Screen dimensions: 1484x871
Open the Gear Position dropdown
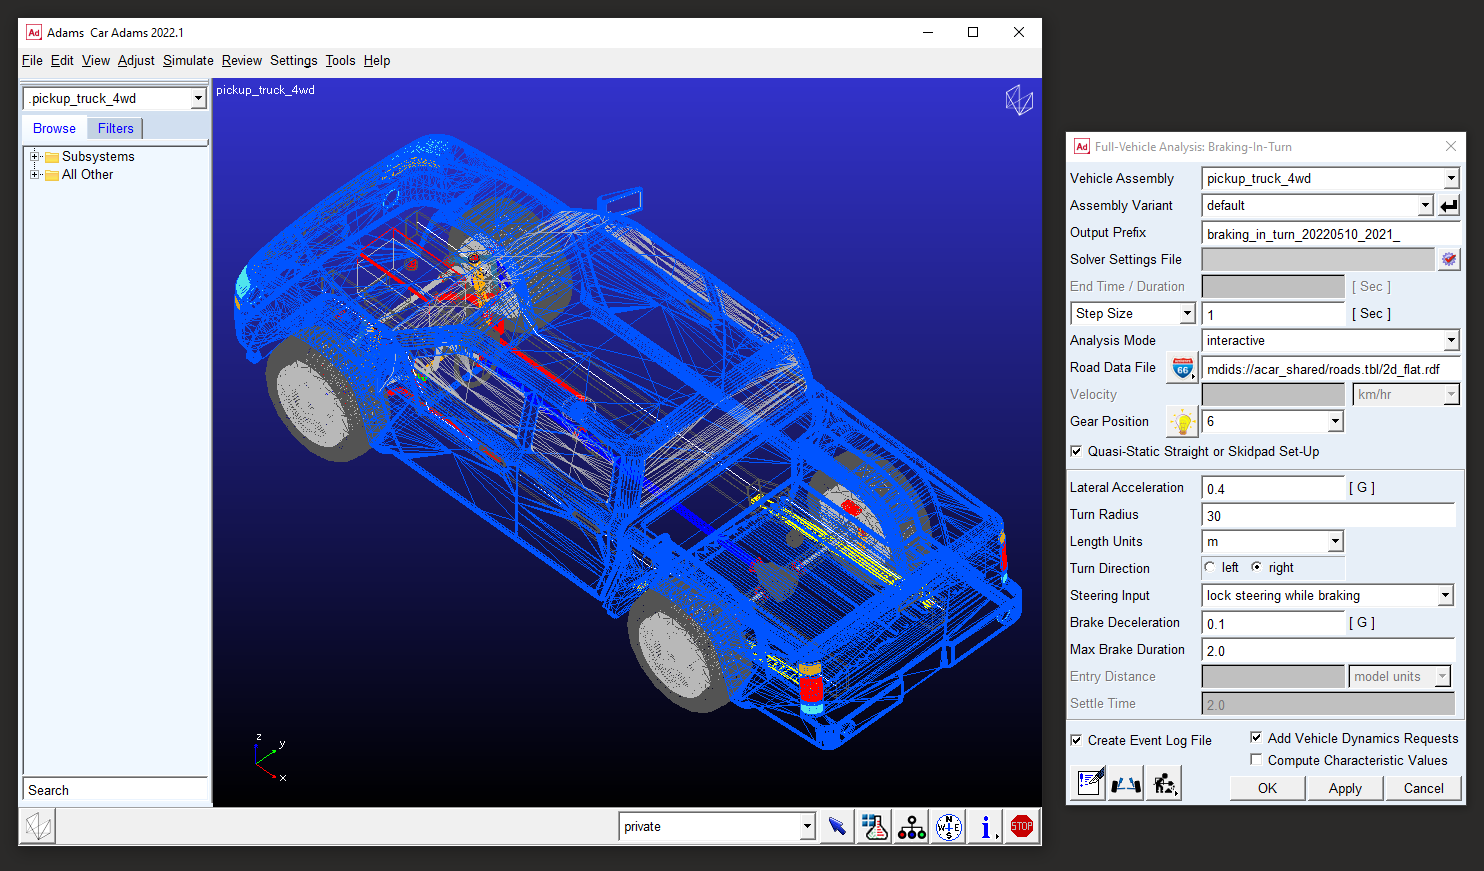click(x=1335, y=421)
